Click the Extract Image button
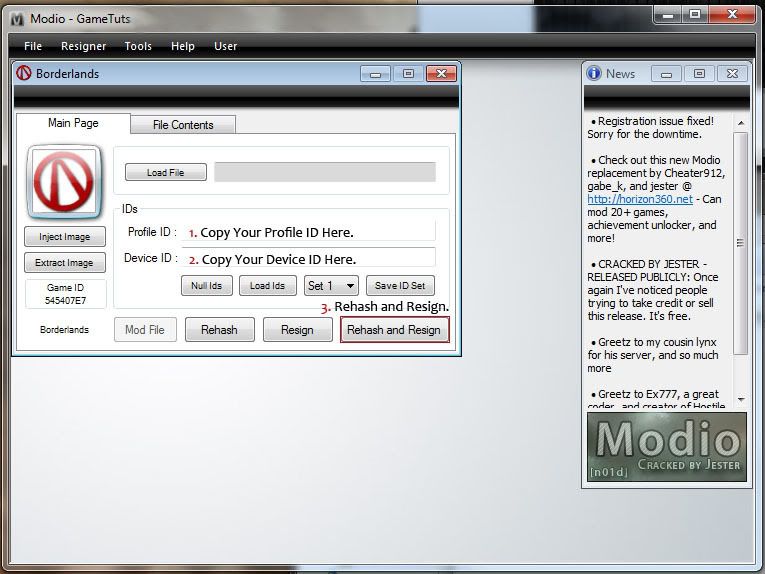The height and width of the screenshot is (574, 765). (x=64, y=263)
